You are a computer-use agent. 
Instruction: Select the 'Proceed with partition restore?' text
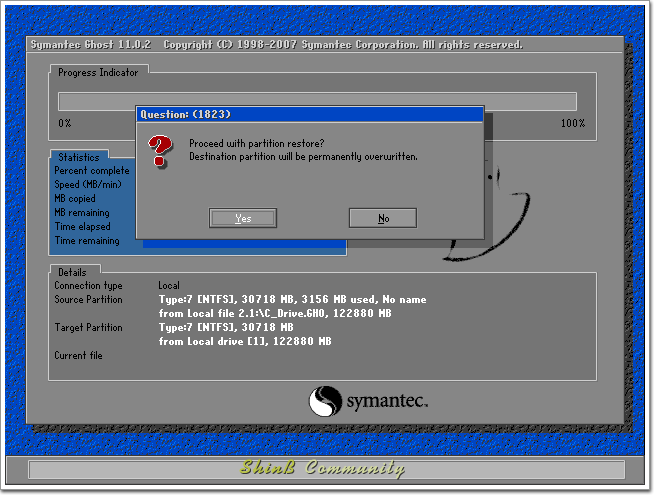257,143
